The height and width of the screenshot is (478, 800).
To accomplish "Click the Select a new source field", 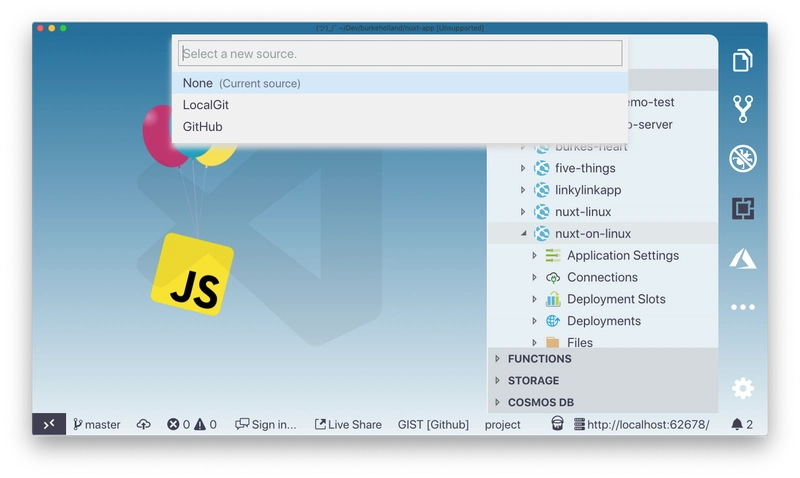I will (400, 53).
